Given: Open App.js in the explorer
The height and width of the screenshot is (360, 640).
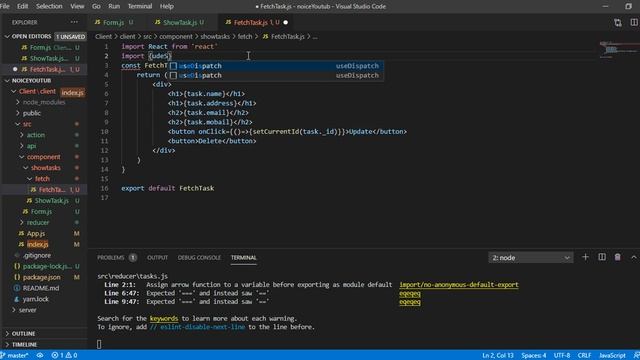Looking at the screenshot, I should tap(36, 233).
